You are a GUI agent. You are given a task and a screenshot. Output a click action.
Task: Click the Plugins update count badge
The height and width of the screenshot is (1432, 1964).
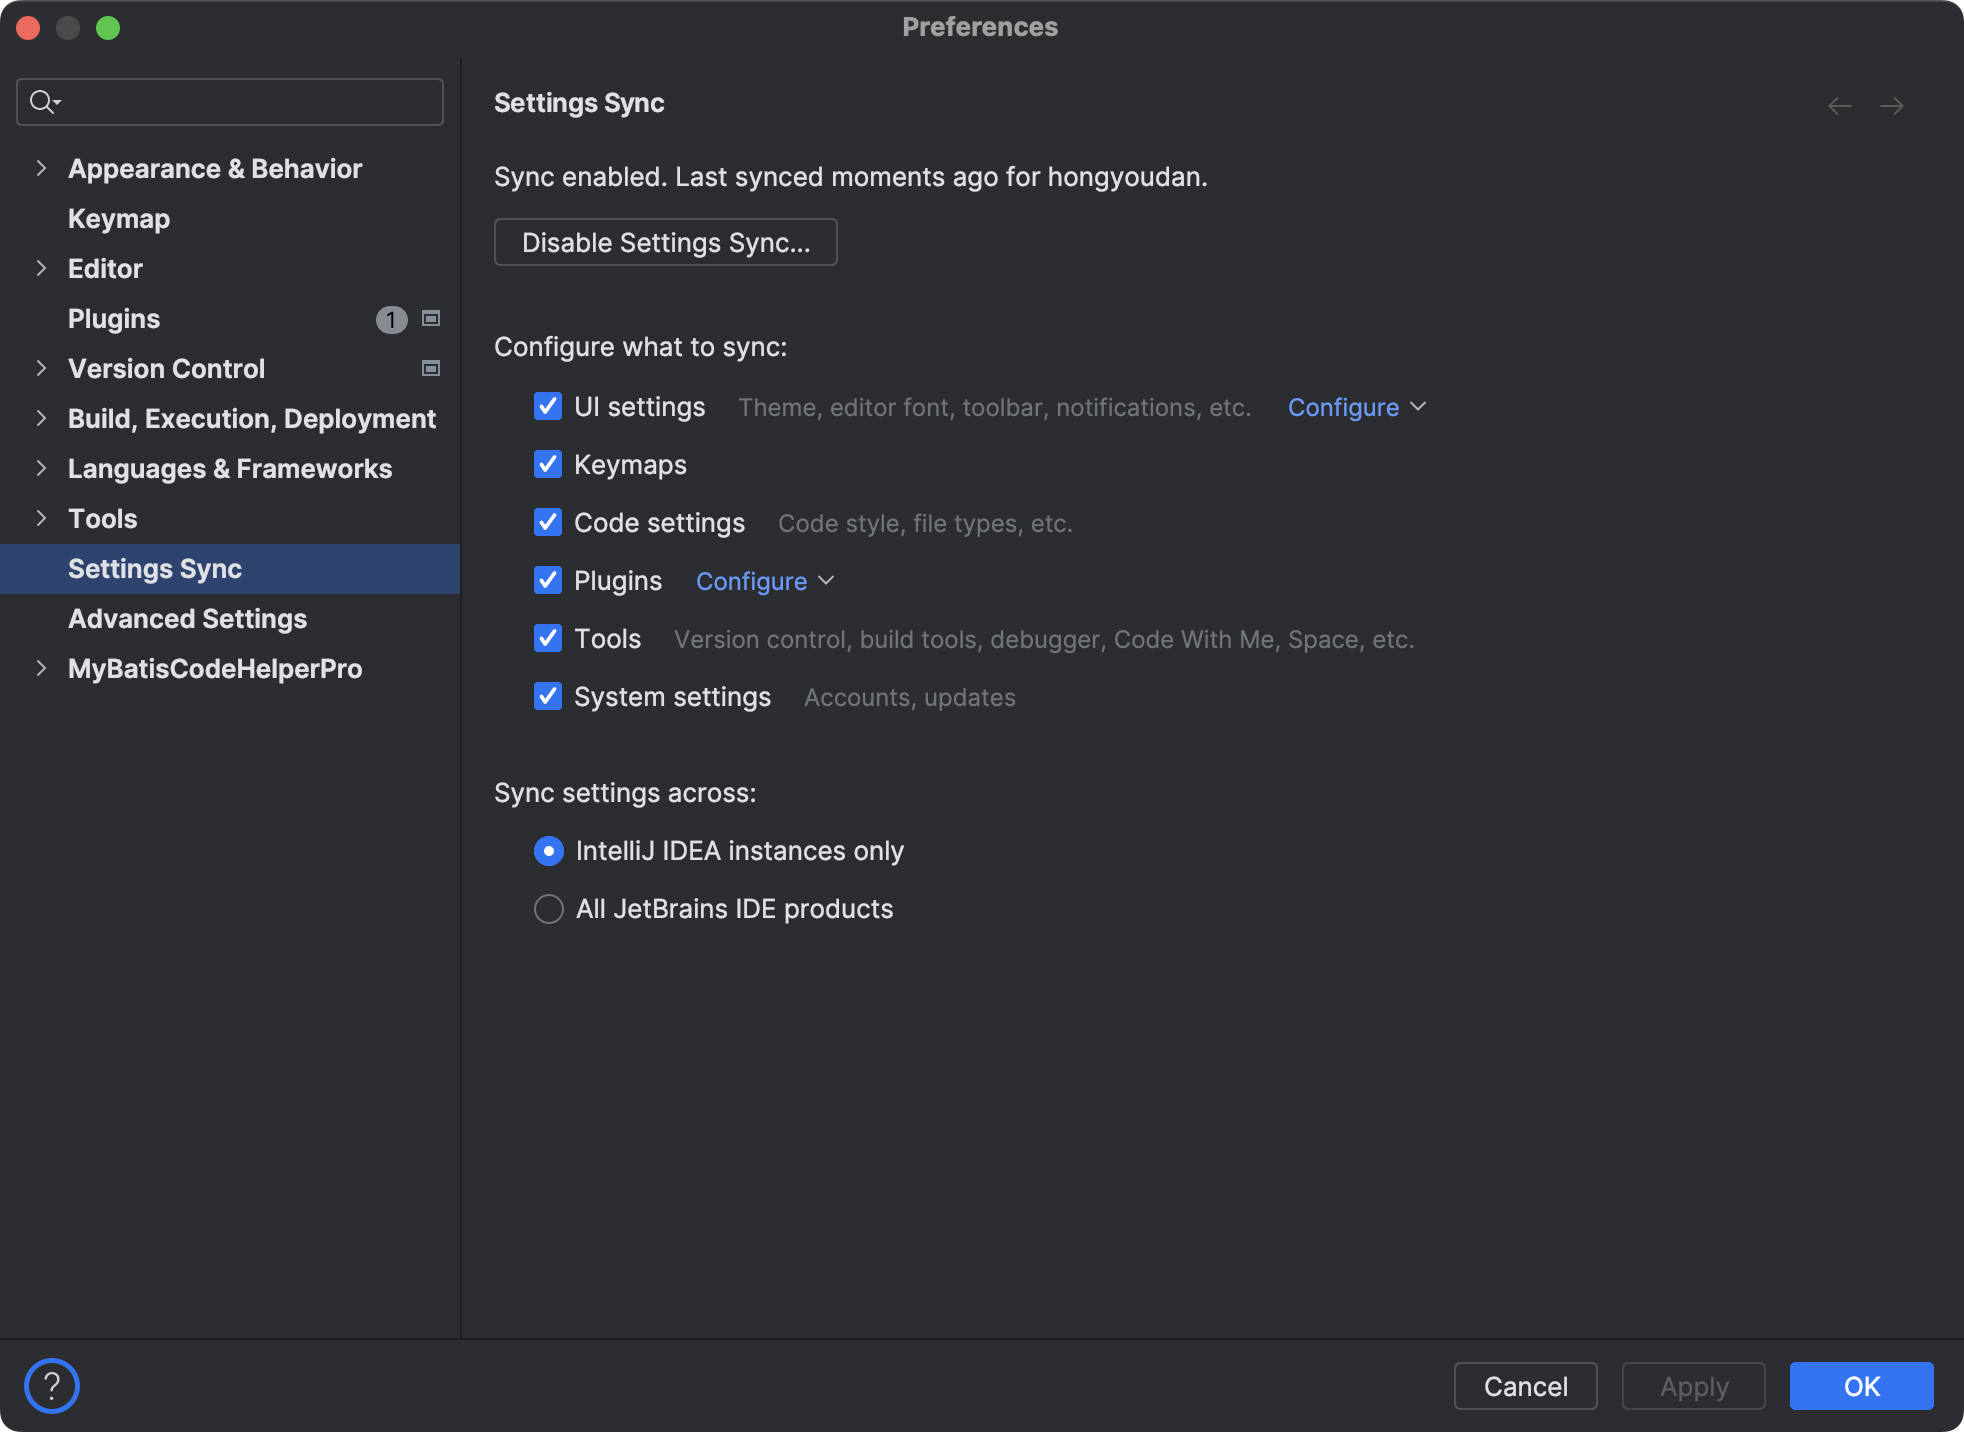pyautogui.click(x=391, y=319)
